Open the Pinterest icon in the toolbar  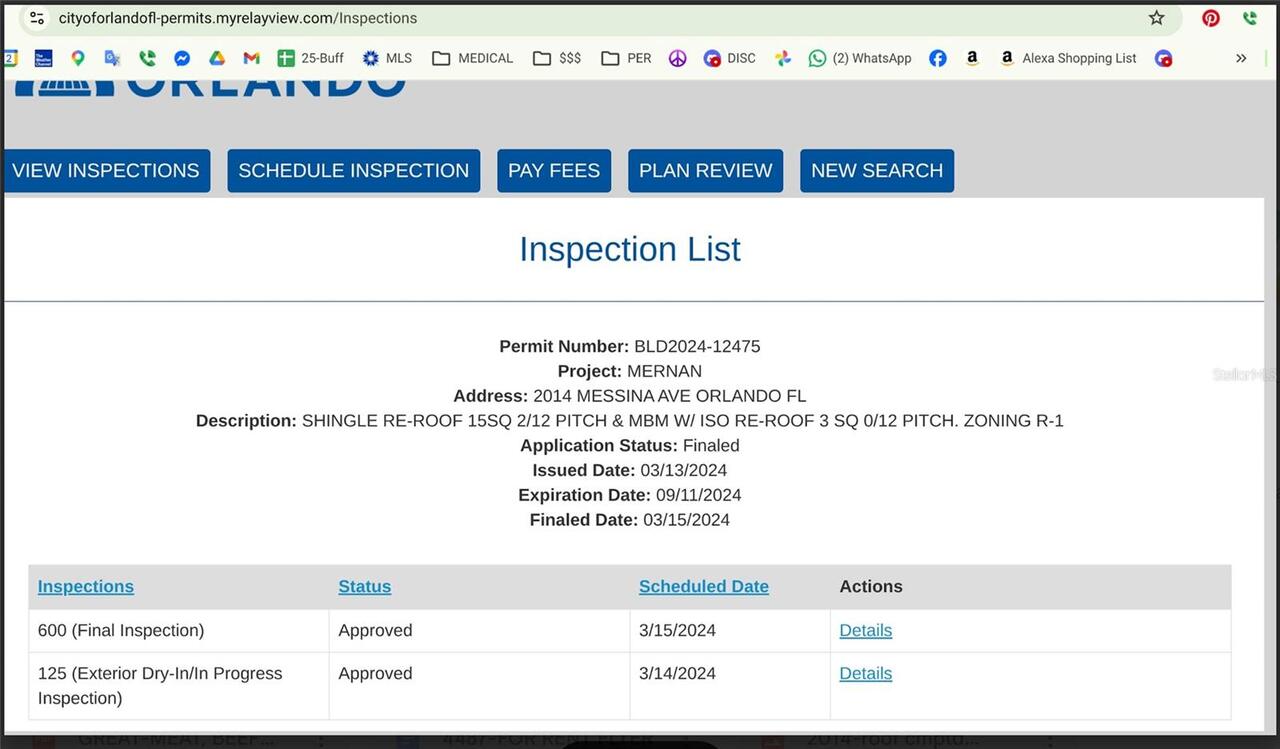coord(1210,17)
